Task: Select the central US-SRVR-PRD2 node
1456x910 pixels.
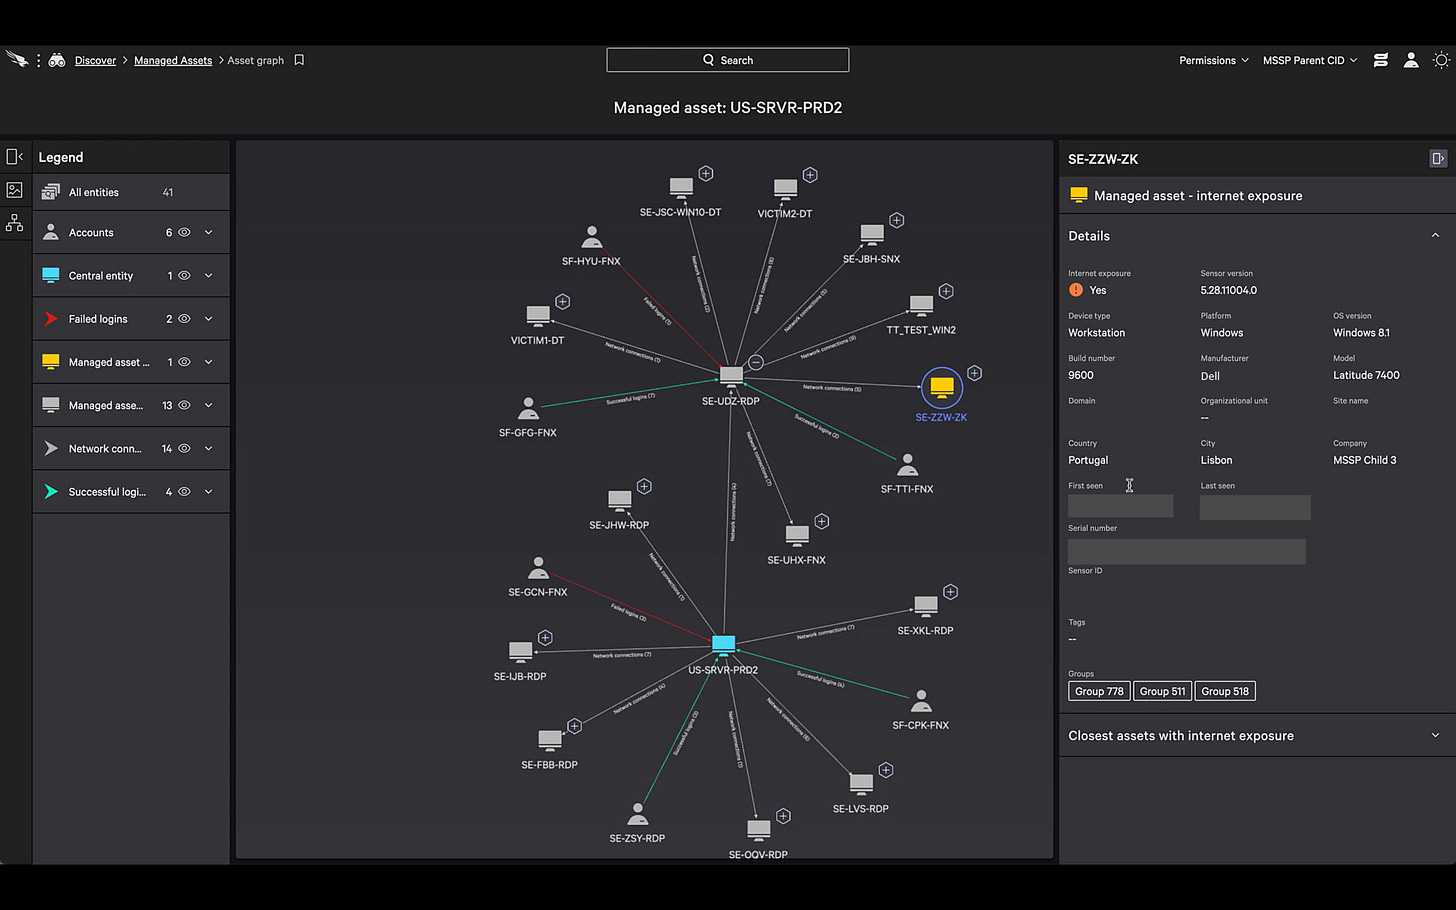Action: point(724,644)
